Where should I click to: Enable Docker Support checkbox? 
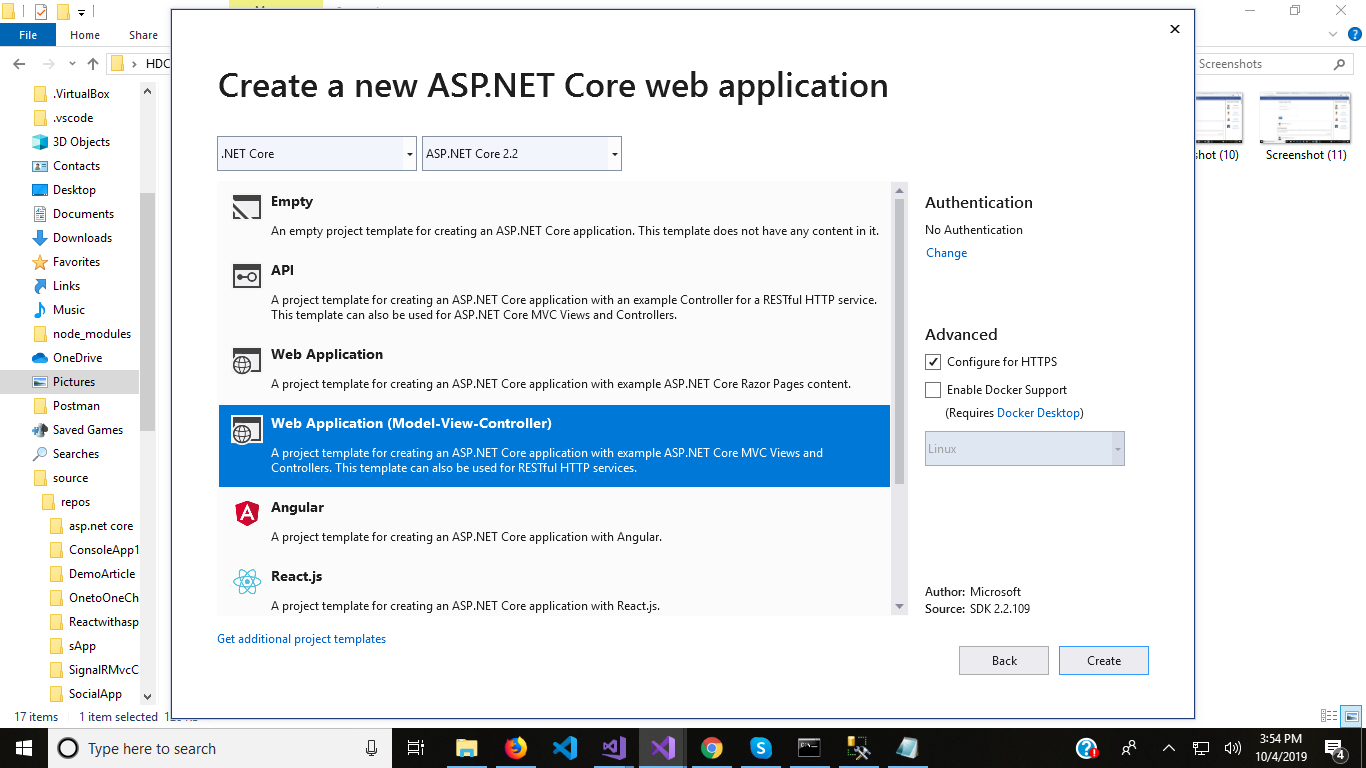933,390
